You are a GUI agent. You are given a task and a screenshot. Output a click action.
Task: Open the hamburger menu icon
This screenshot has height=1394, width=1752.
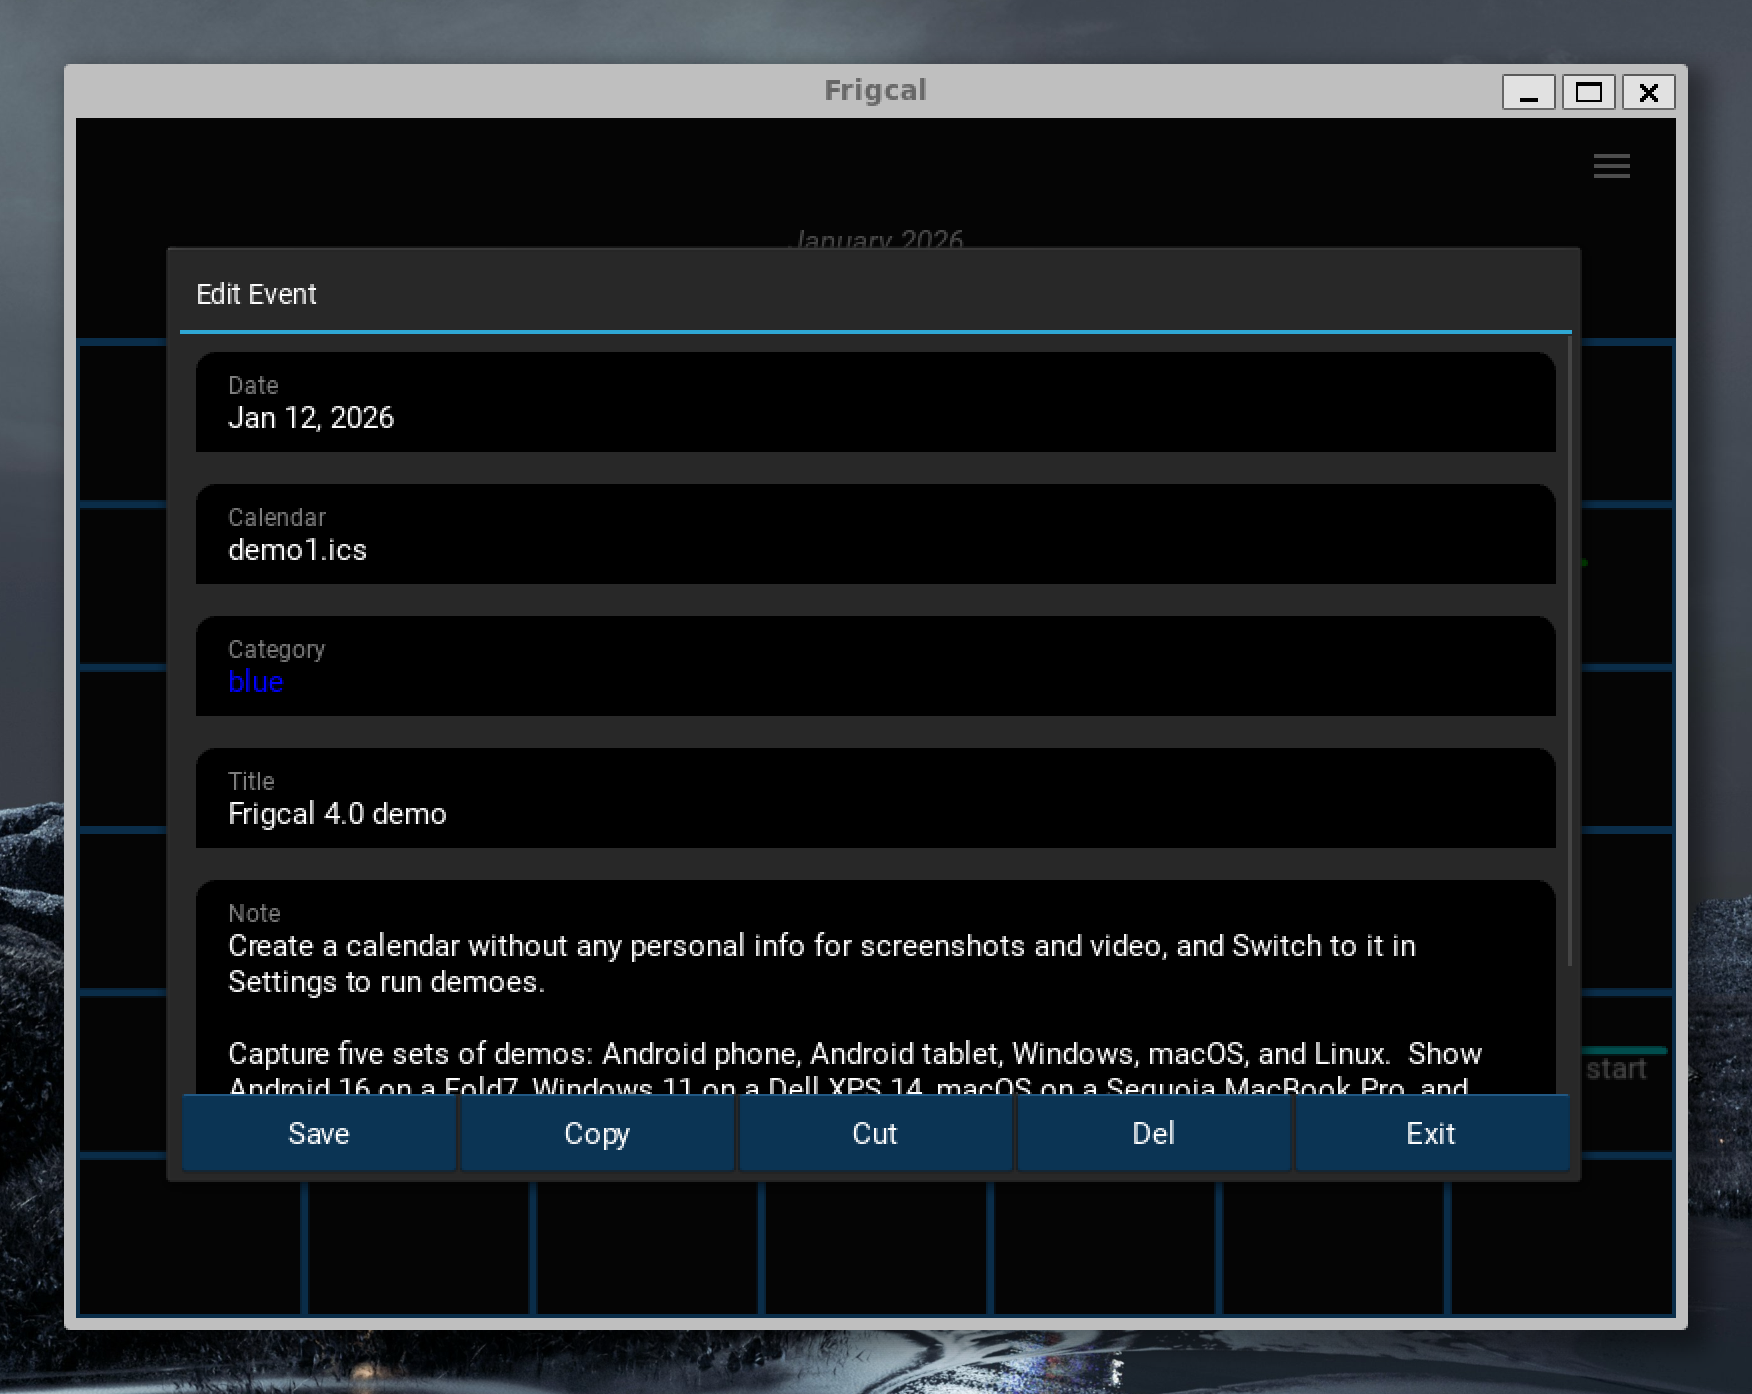[x=1611, y=166]
